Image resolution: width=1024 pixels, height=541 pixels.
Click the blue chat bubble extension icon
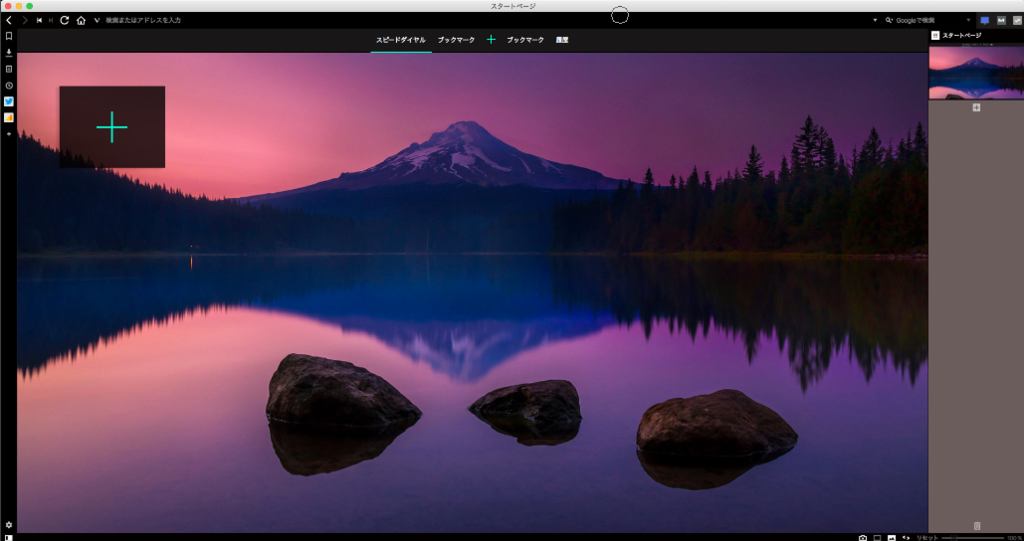click(x=985, y=21)
